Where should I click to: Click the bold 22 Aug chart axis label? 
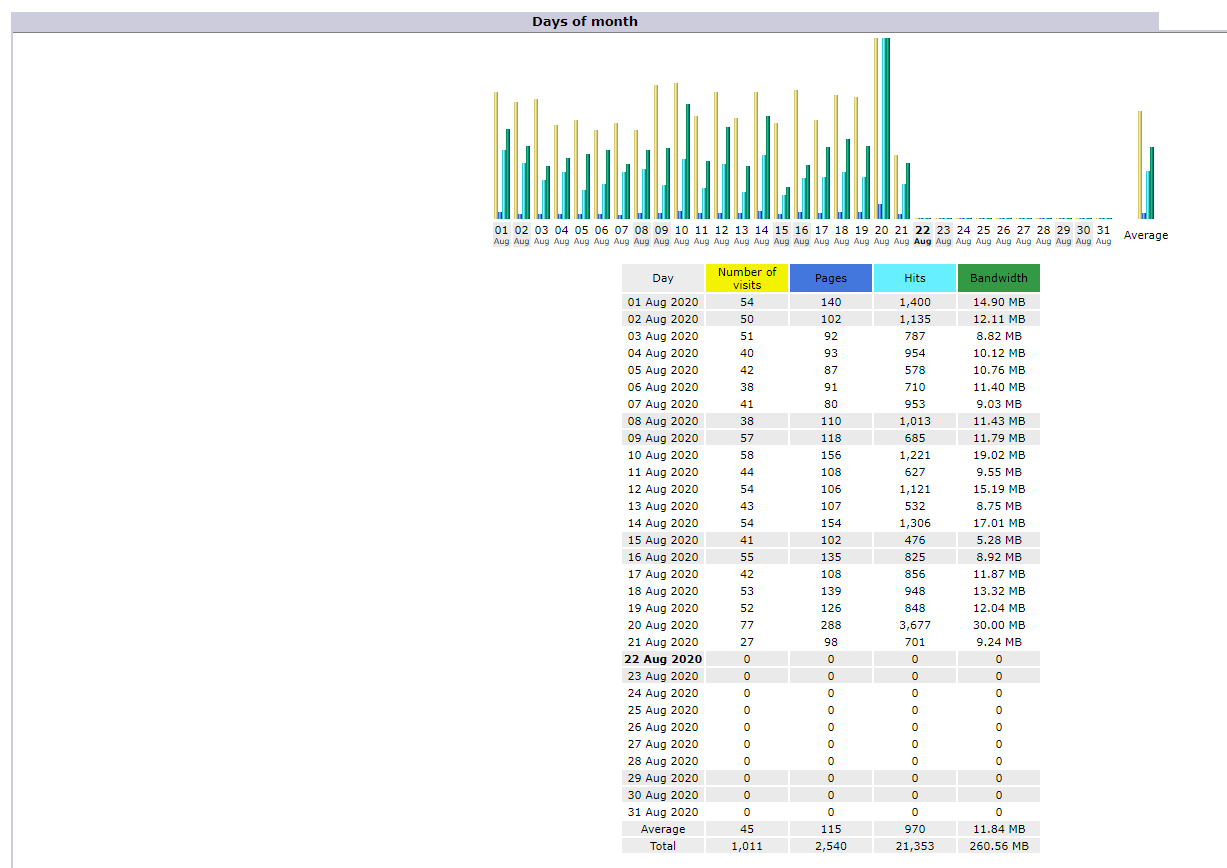point(922,234)
